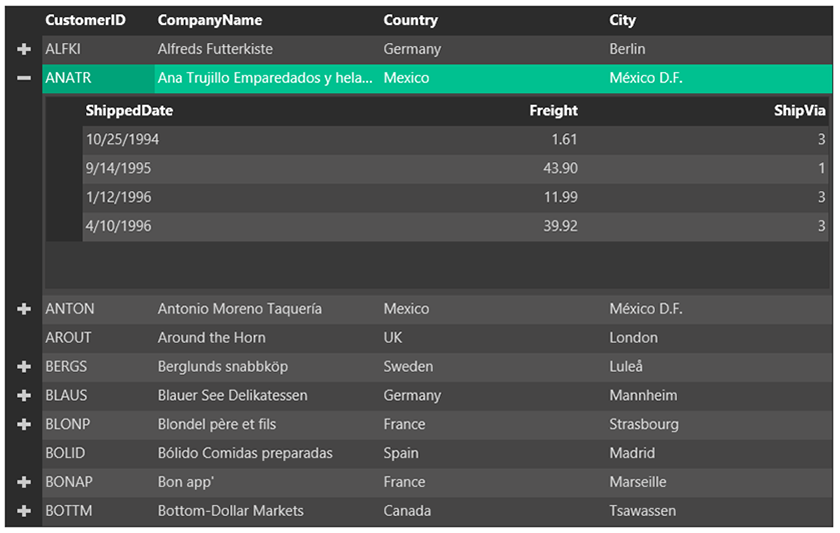Collapse the ANATR row details
Screen dimensions: 840x533
(x=24, y=78)
